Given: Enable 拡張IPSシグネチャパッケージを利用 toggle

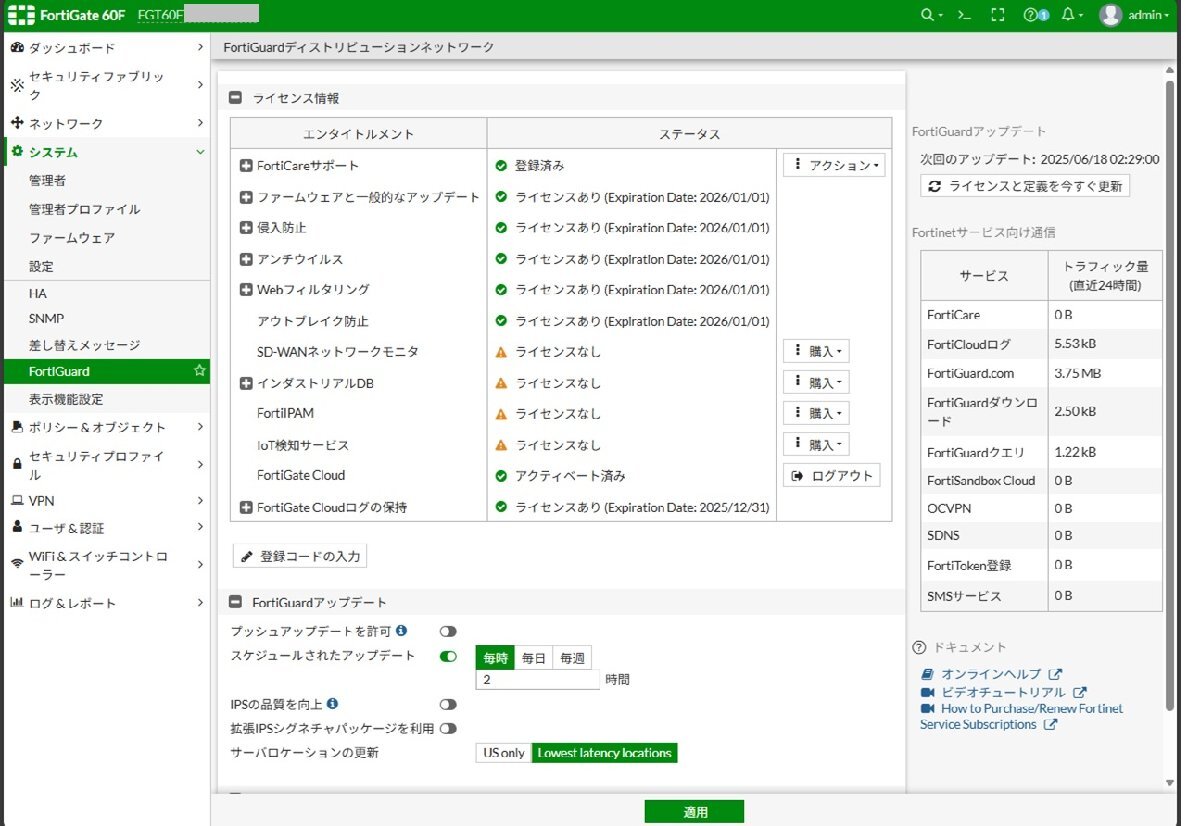Looking at the screenshot, I should pyautogui.click(x=447, y=729).
